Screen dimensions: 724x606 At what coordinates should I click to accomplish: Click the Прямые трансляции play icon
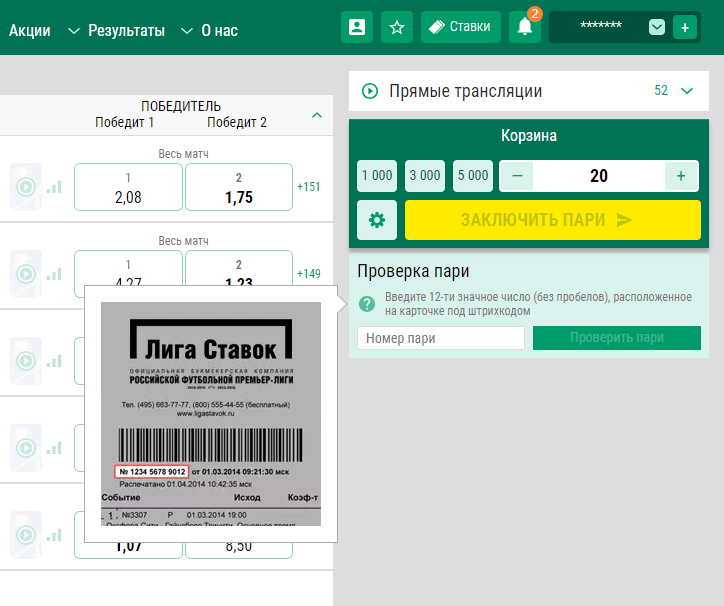[x=370, y=91]
